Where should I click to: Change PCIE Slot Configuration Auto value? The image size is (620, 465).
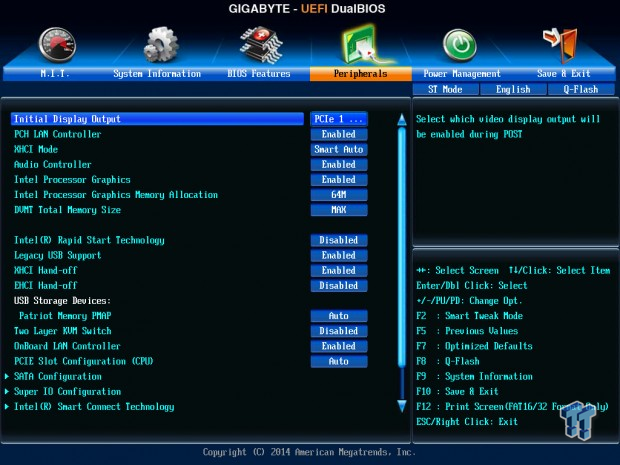click(x=339, y=361)
